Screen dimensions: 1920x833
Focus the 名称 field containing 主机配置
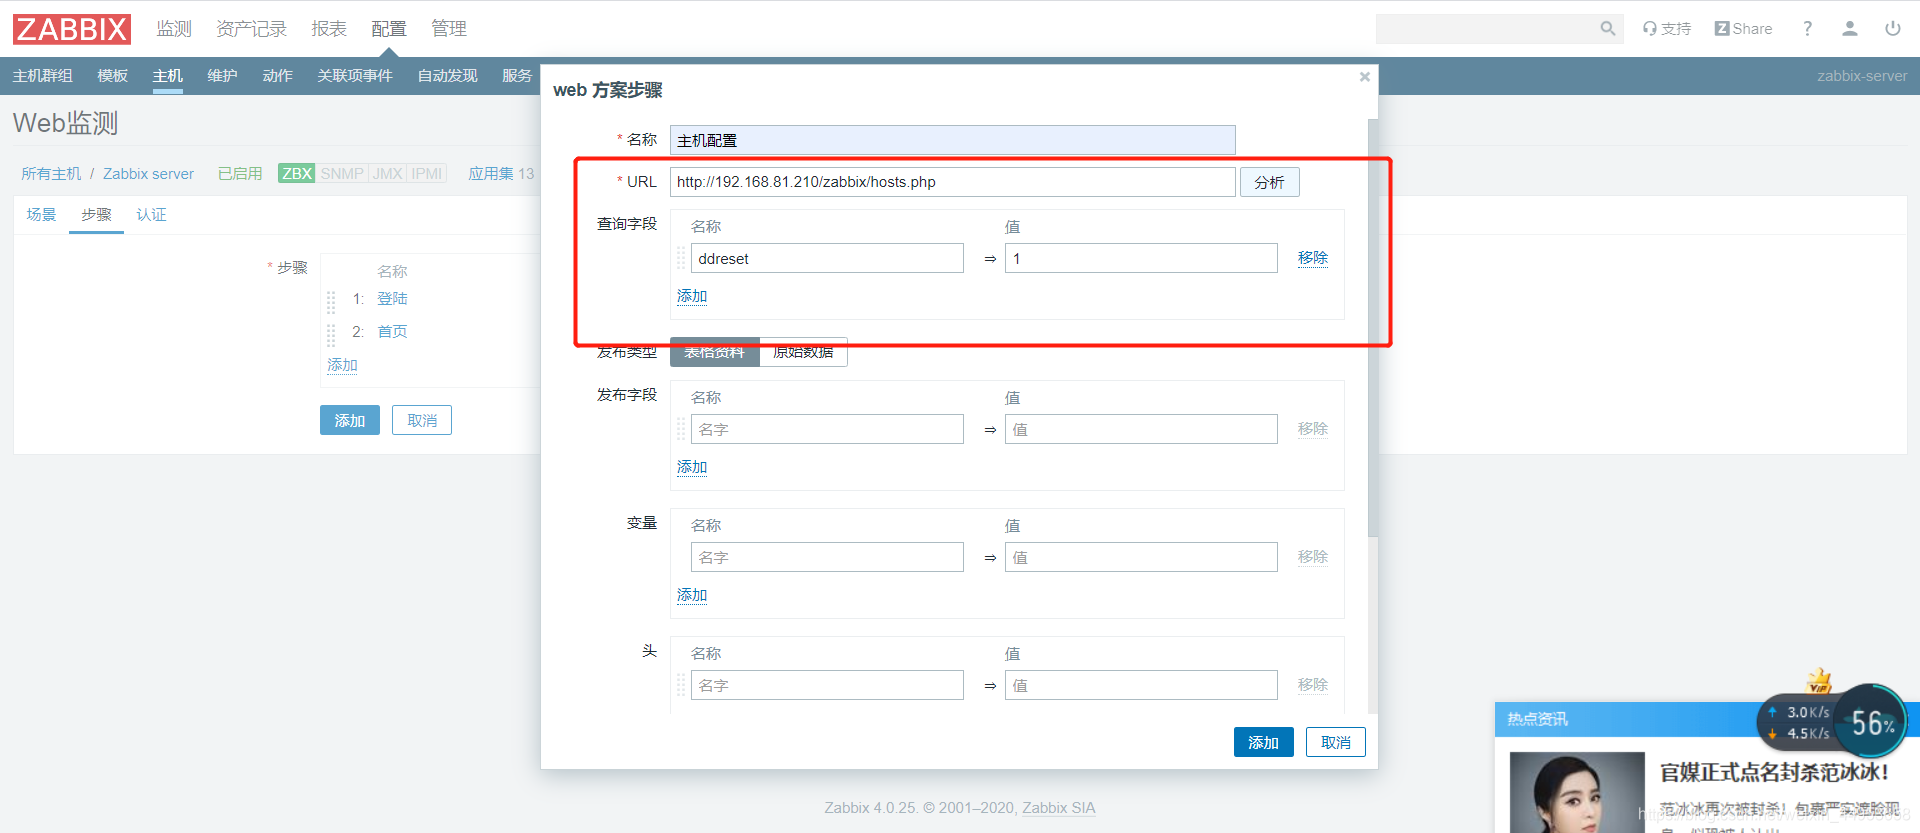[x=953, y=140]
